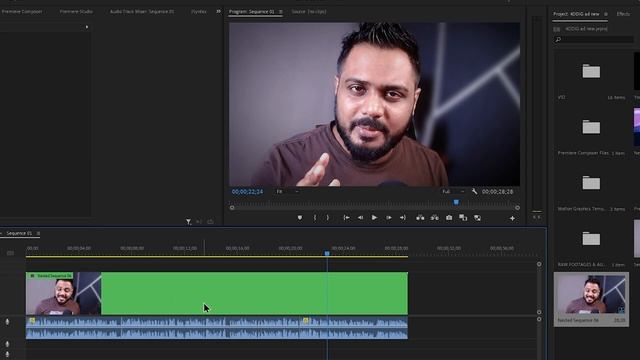This screenshot has width=640, height=360.
Task: Click timeline ruler mark 00;00;16;00
Action: click(x=238, y=248)
